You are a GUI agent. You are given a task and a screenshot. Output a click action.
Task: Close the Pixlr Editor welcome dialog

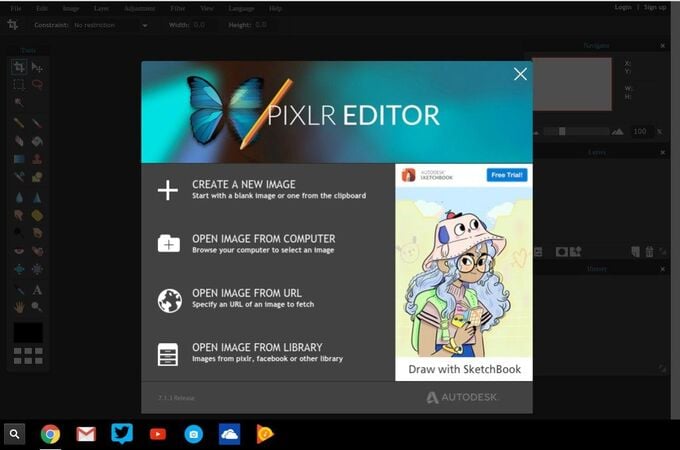click(x=520, y=74)
